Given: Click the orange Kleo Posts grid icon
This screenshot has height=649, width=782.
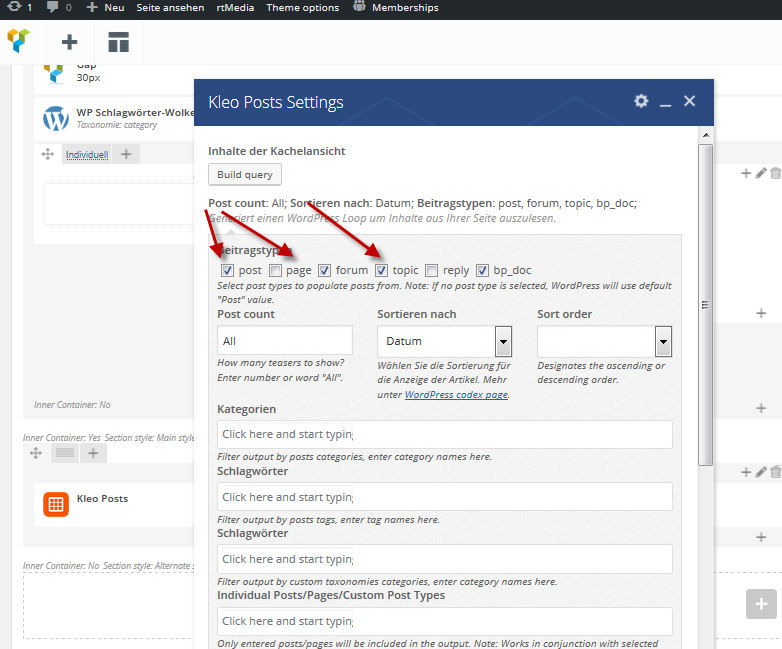Looking at the screenshot, I should 56,504.
